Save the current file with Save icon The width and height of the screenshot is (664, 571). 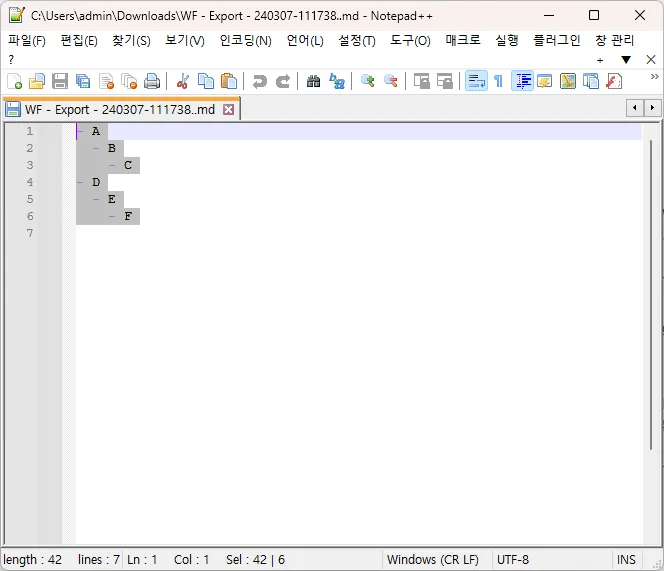(x=60, y=81)
